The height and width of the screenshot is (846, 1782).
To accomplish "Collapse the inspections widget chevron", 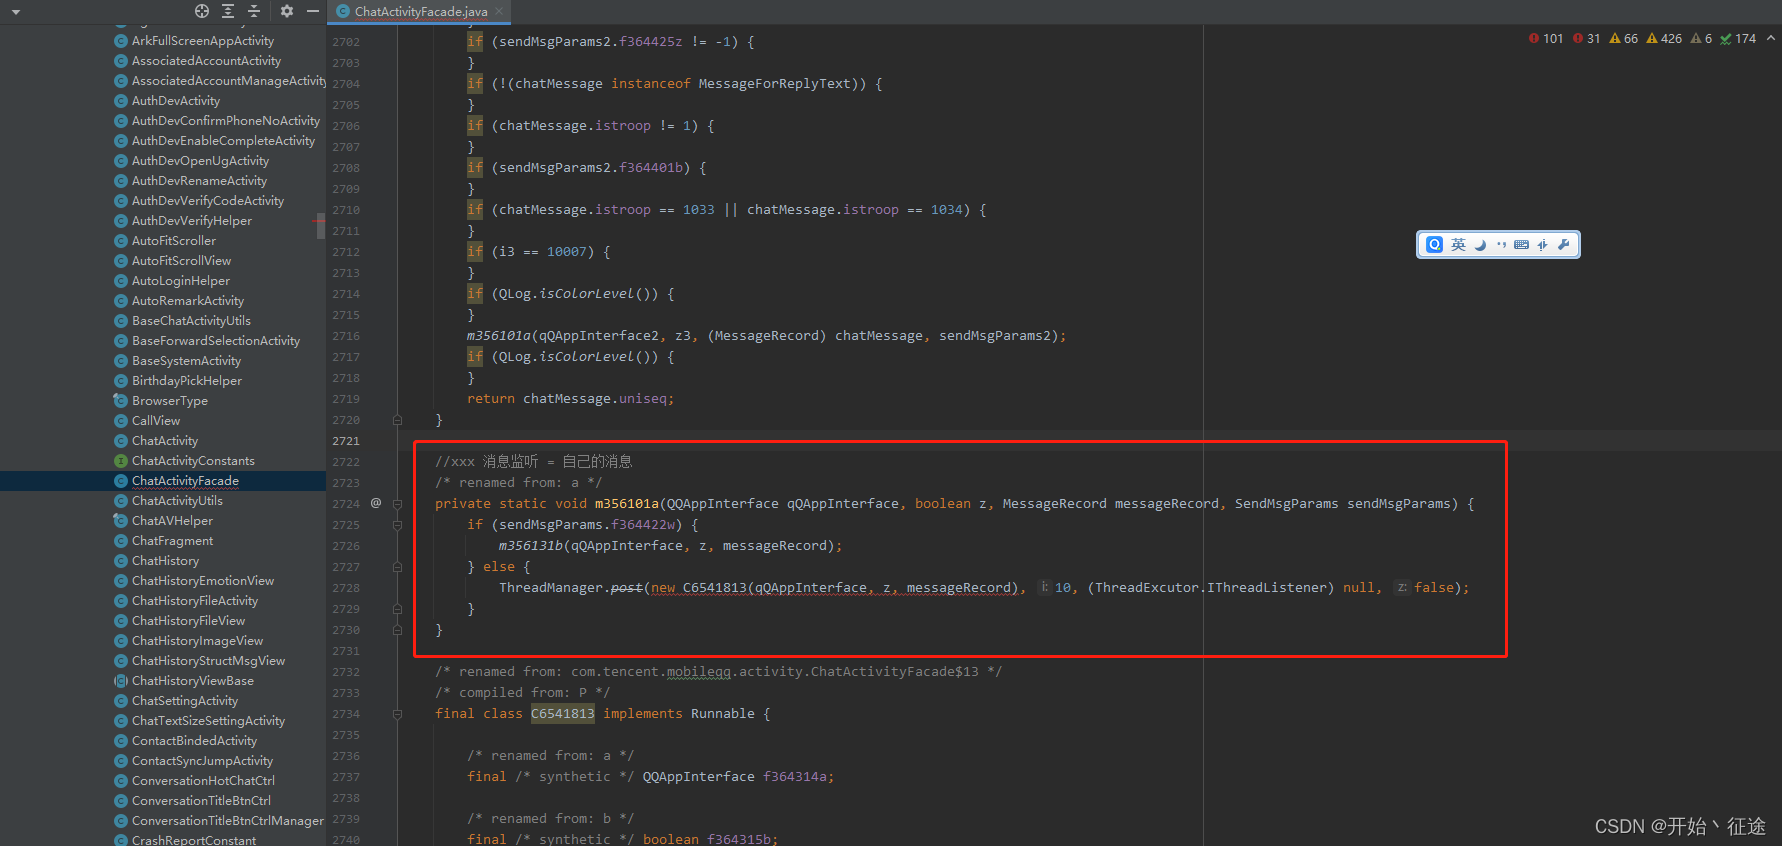I will pyautogui.click(x=1771, y=39).
